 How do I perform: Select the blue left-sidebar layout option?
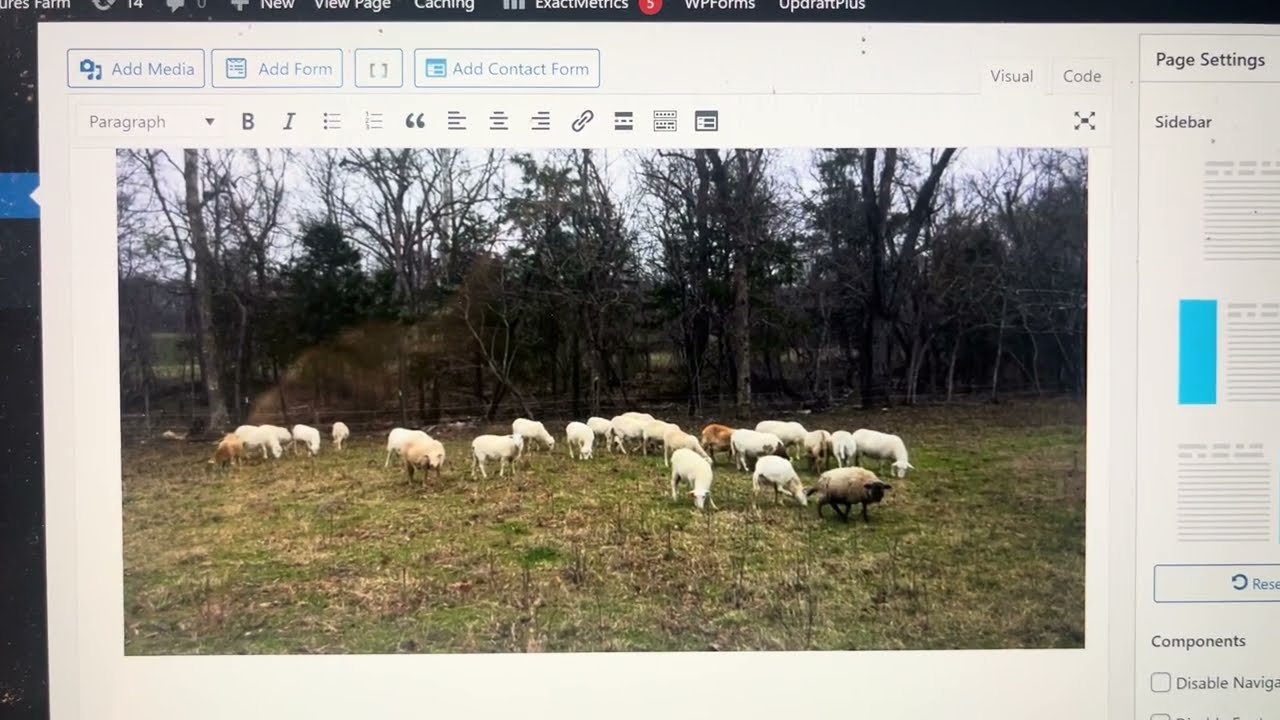1229,352
